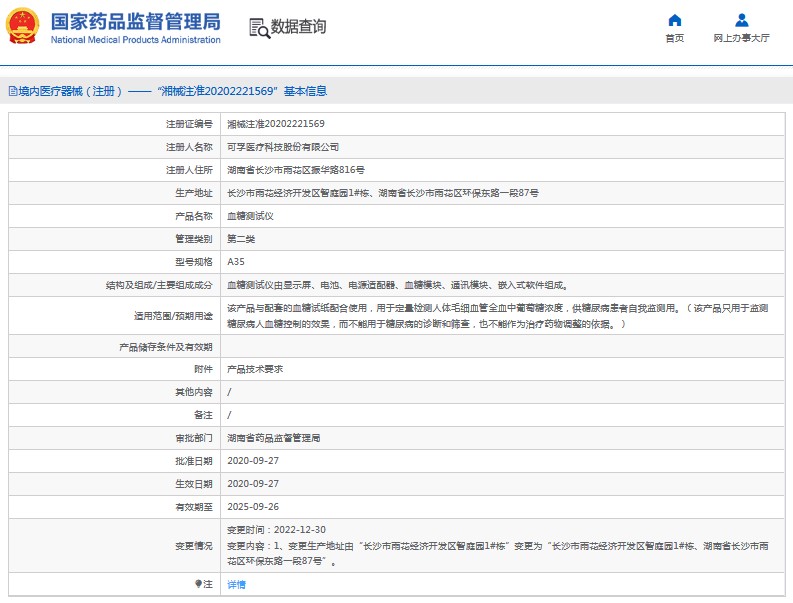Click the registrant name 可孚医疗科技股份有限公司
The width and height of the screenshot is (793, 603).
276,147
